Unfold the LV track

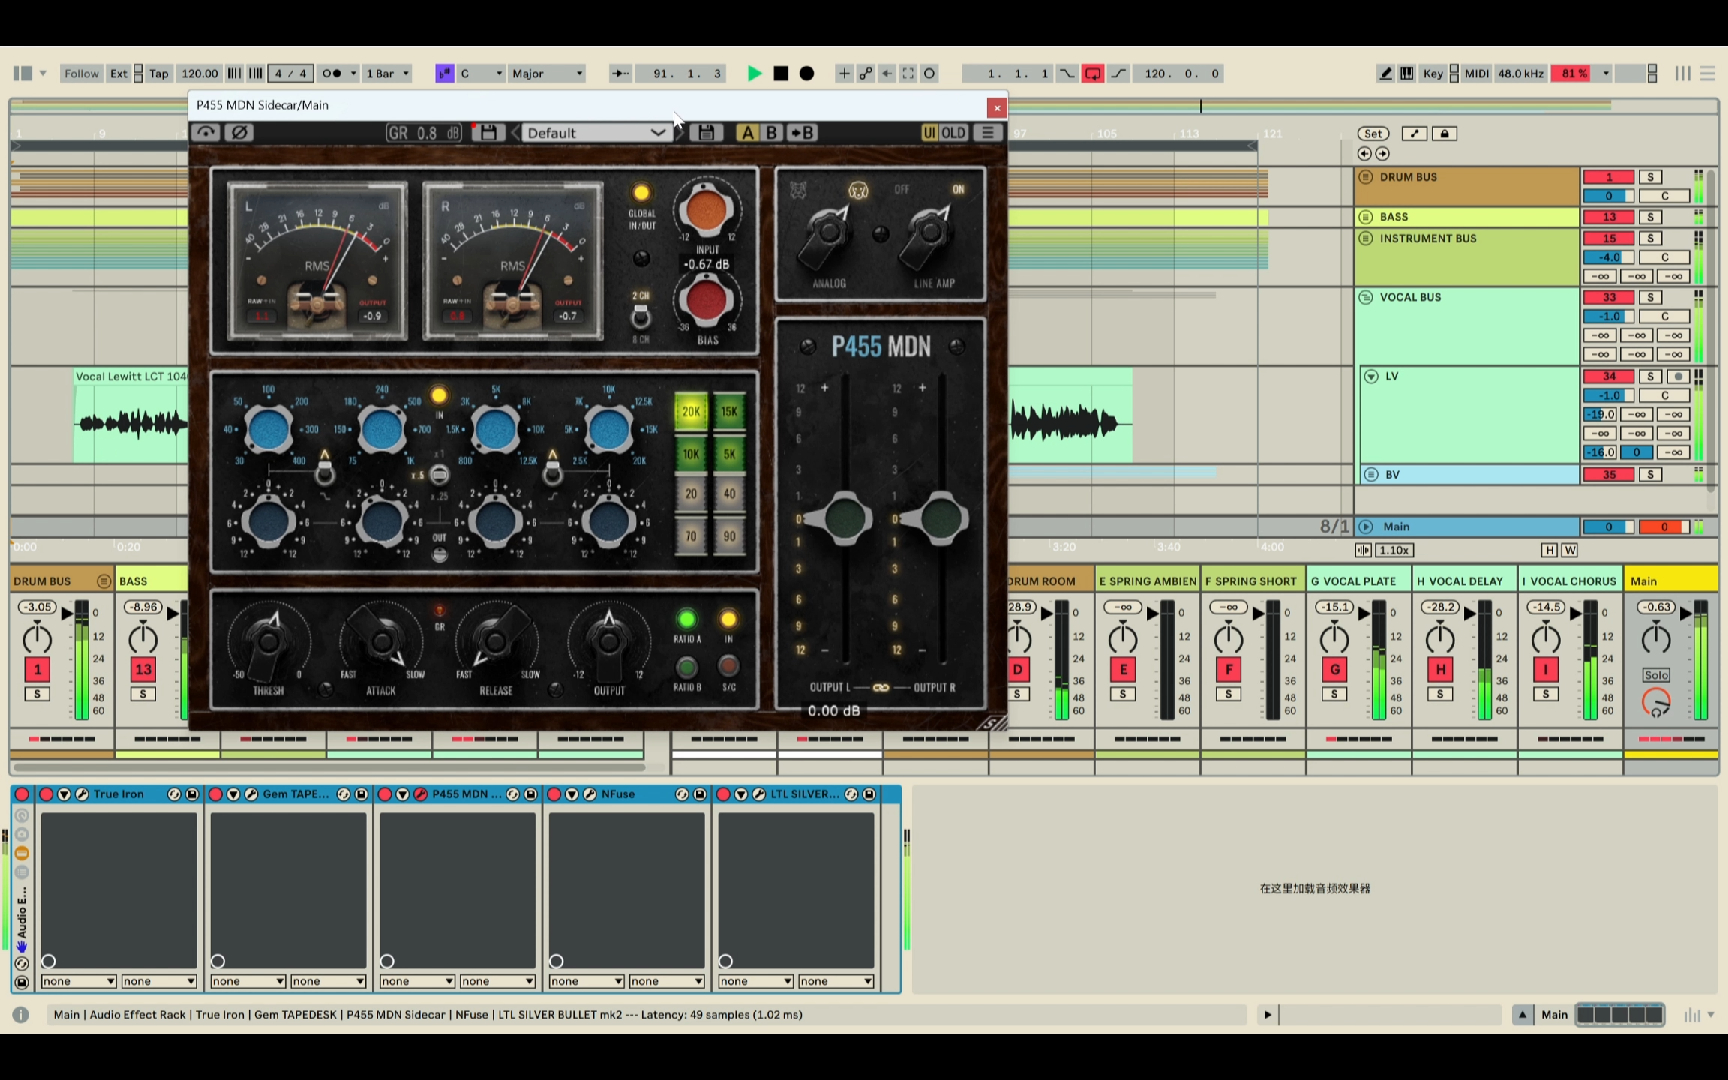[1371, 376]
